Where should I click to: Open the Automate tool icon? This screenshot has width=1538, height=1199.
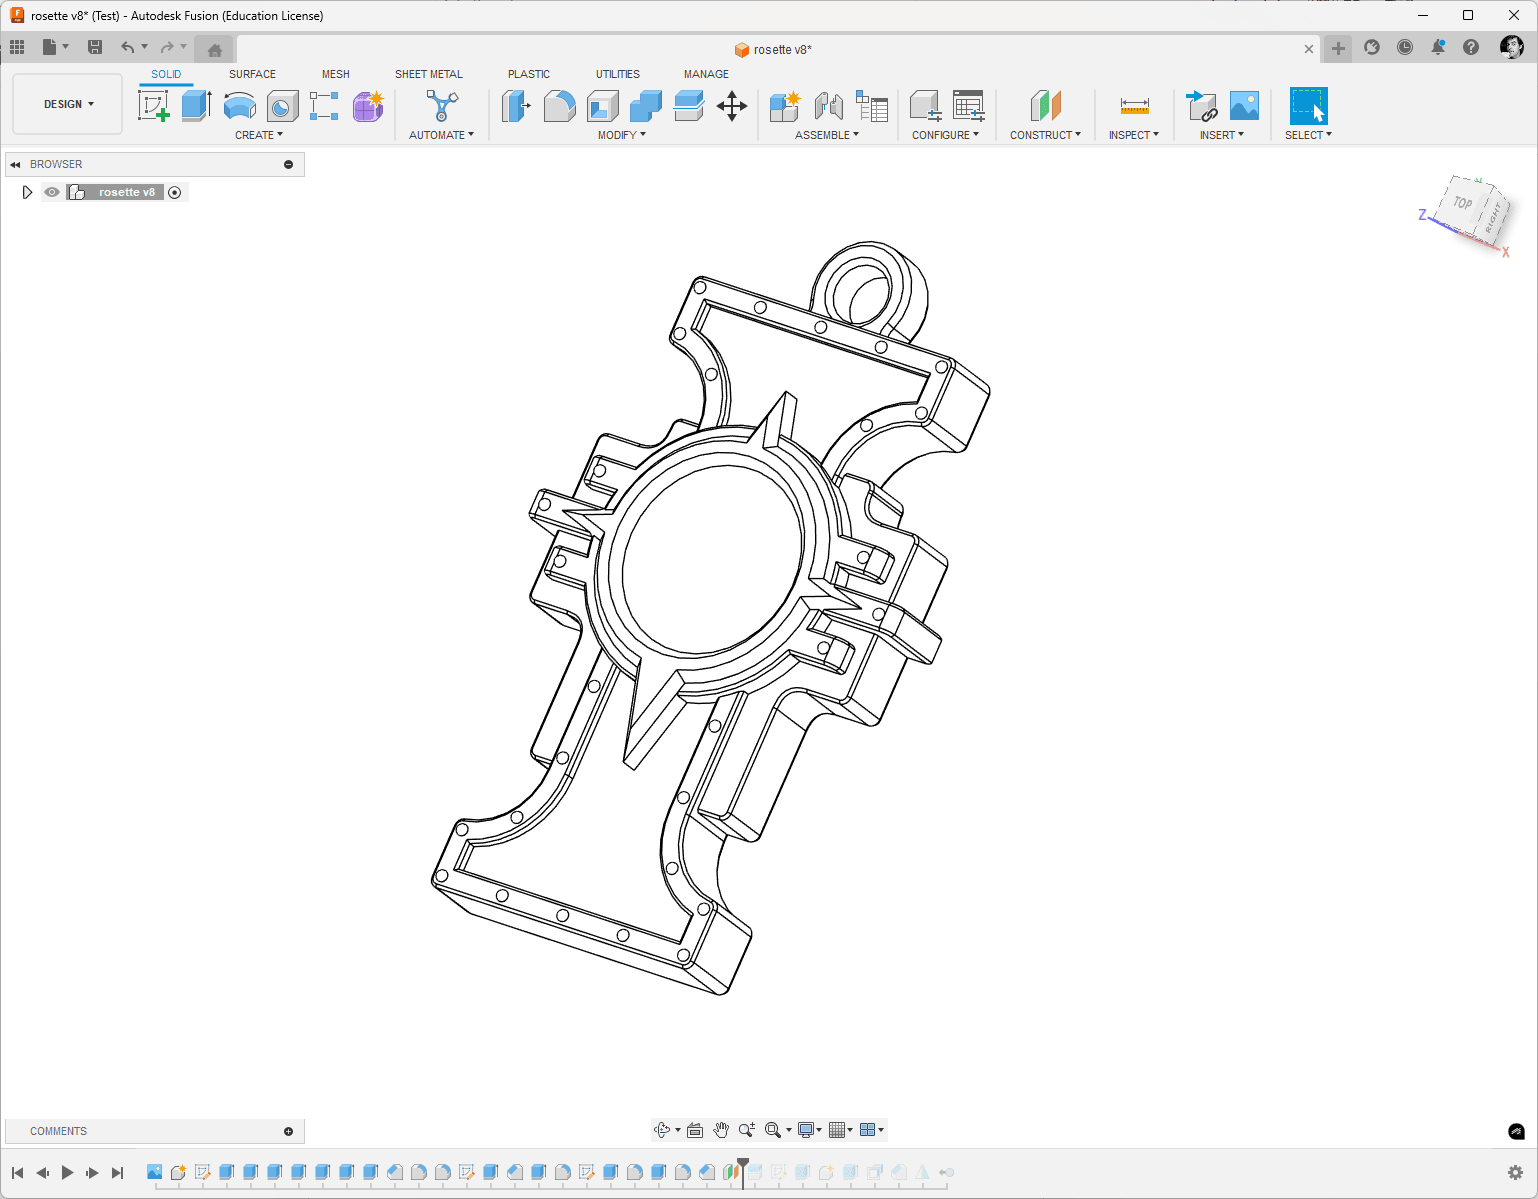441,105
